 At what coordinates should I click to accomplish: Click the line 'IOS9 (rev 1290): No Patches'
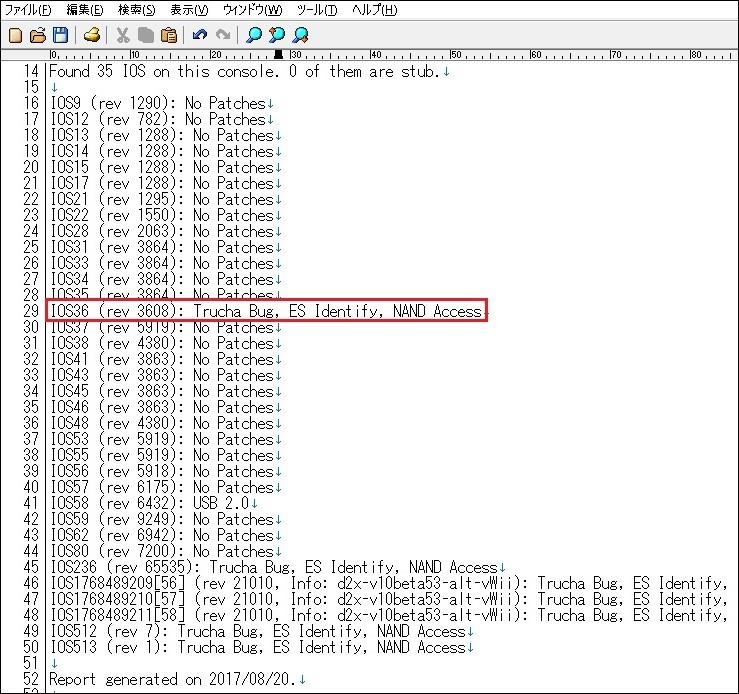pyautogui.click(x=161, y=103)
